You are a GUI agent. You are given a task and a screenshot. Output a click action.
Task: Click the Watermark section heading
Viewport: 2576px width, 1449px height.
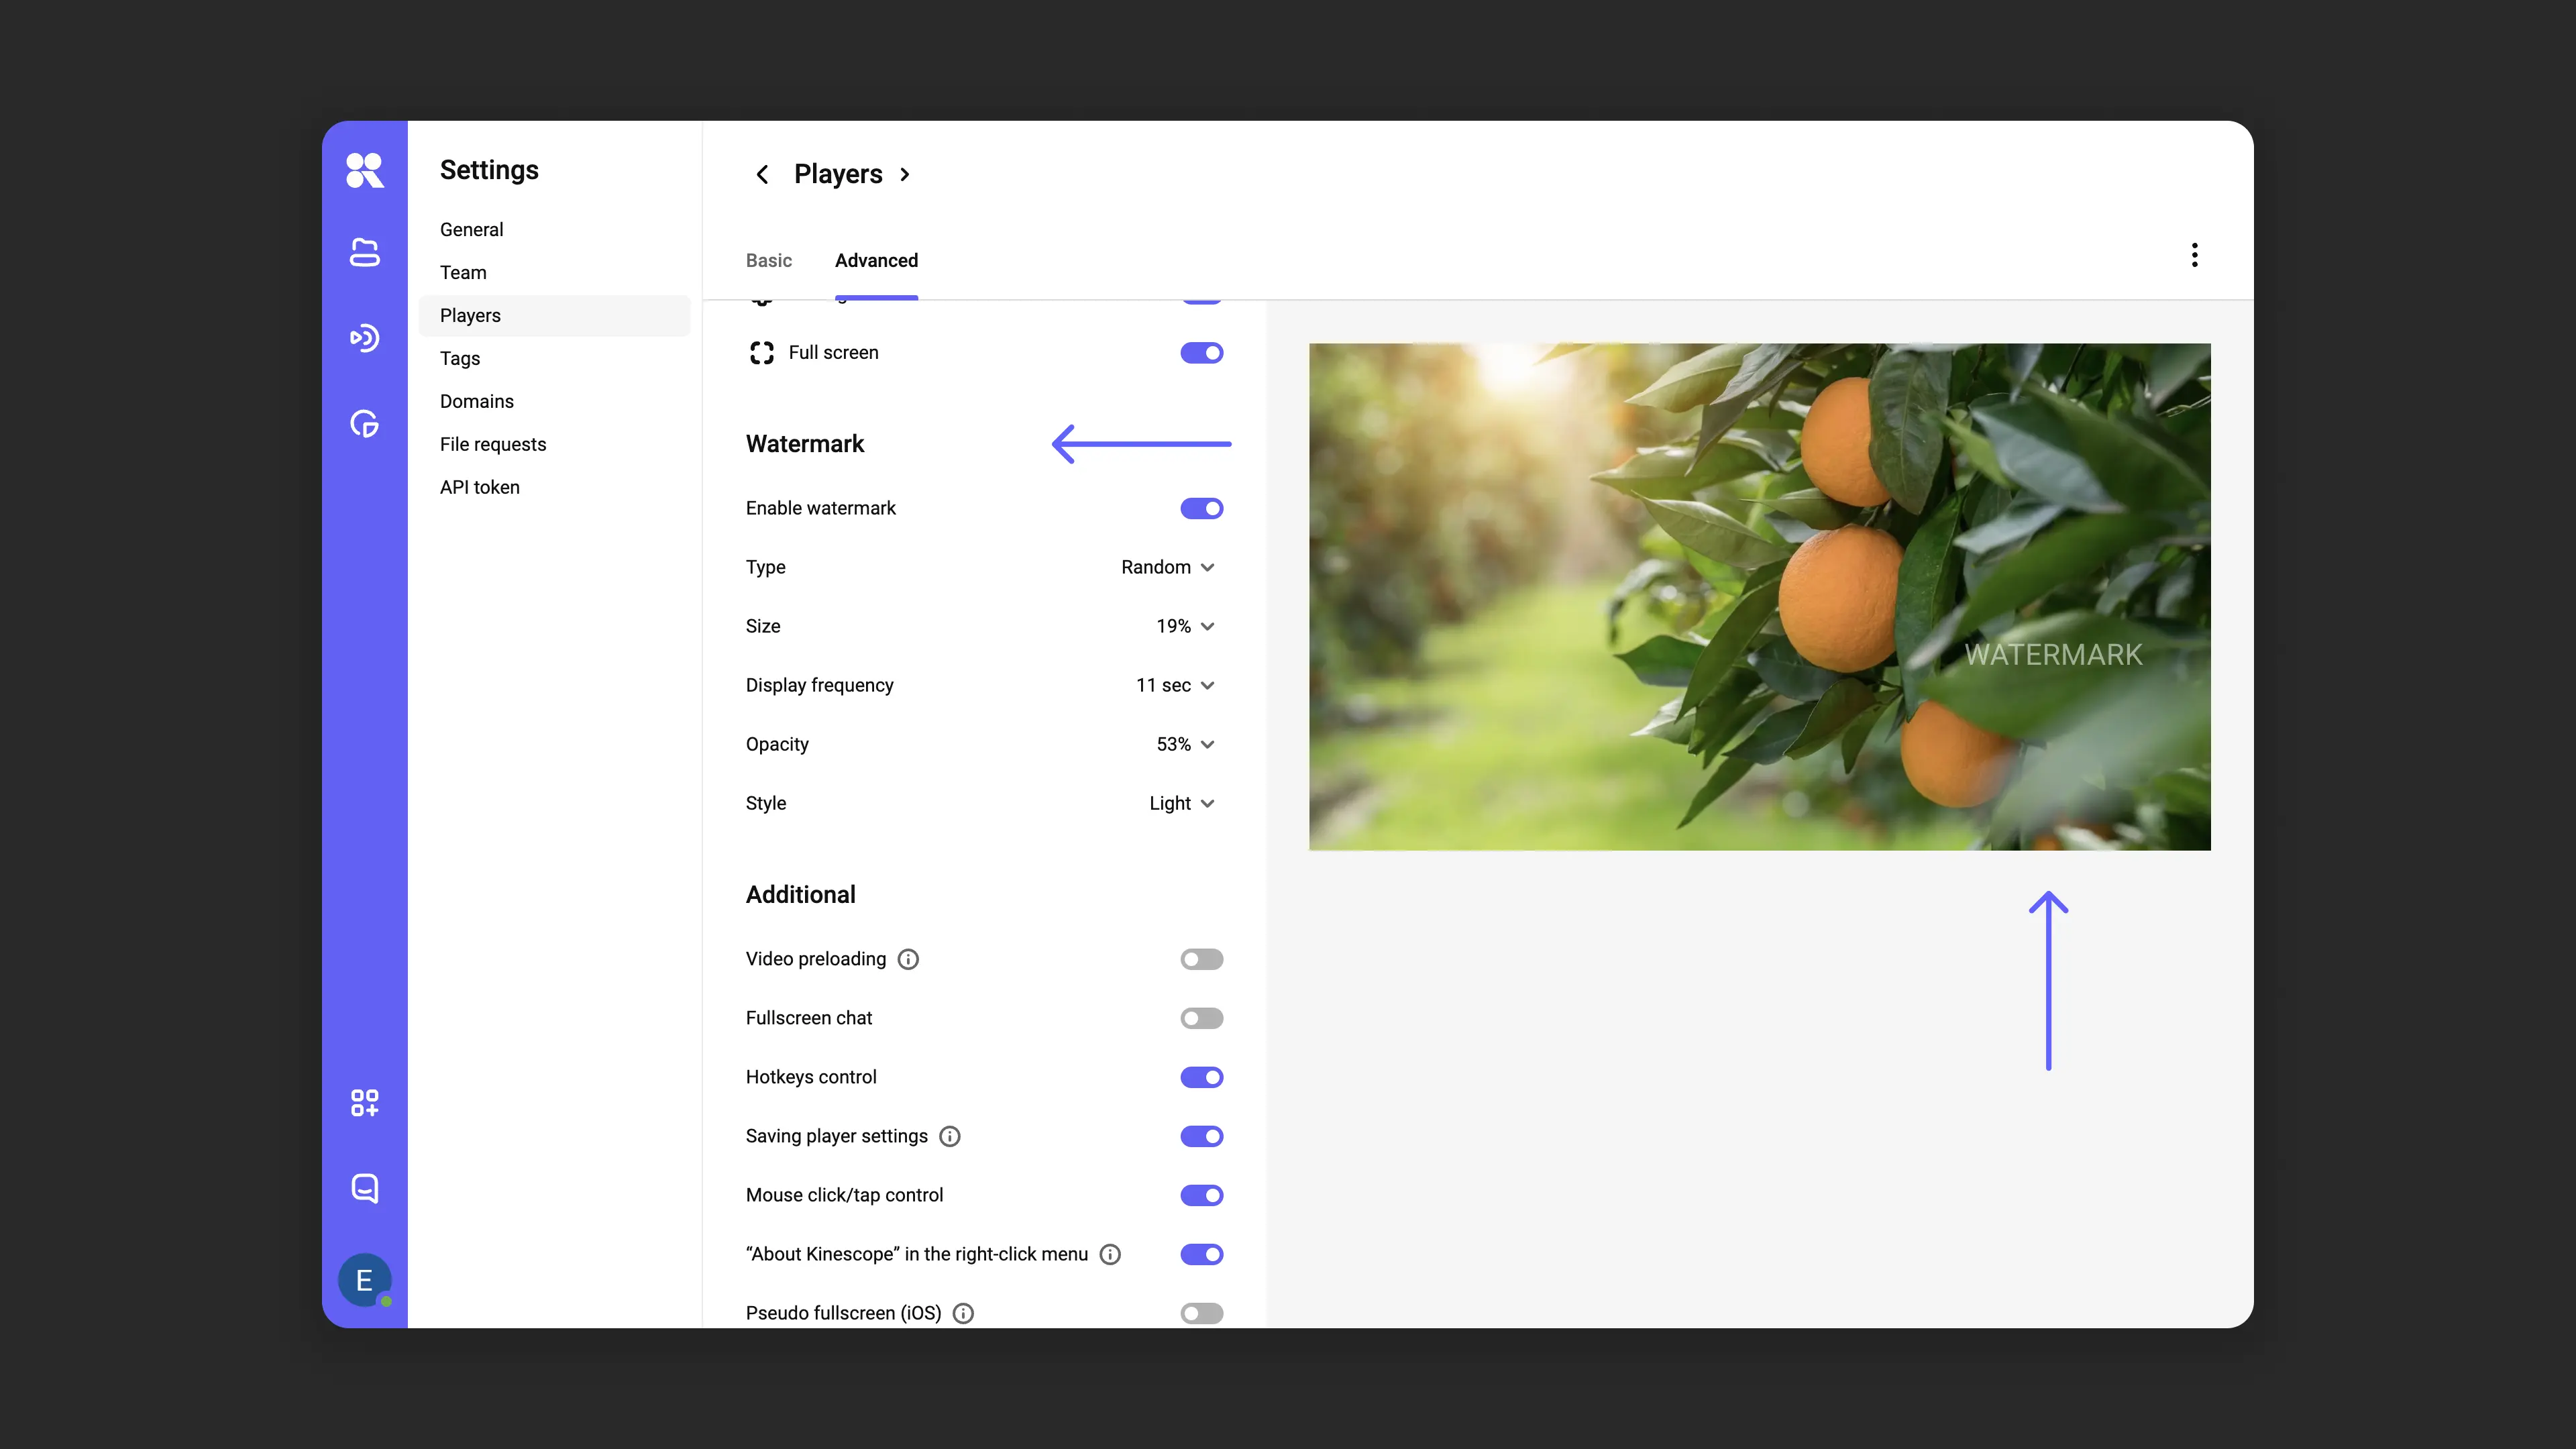click(x=804, y=444)
